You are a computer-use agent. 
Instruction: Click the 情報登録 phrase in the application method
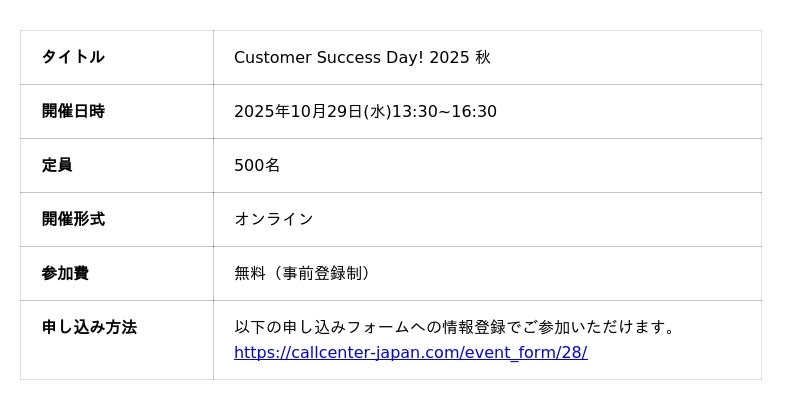tap(473, 327)
